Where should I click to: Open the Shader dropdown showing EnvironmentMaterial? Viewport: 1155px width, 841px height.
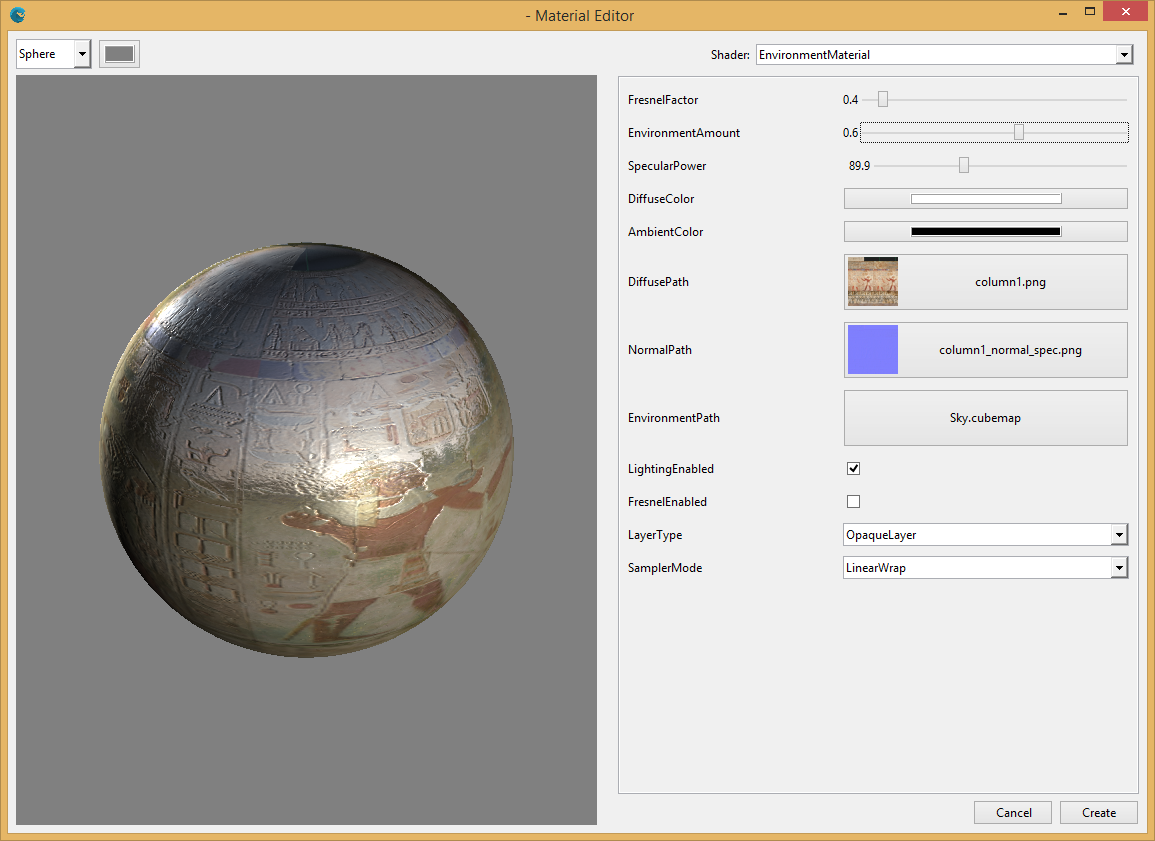click(x=944, y=54)
